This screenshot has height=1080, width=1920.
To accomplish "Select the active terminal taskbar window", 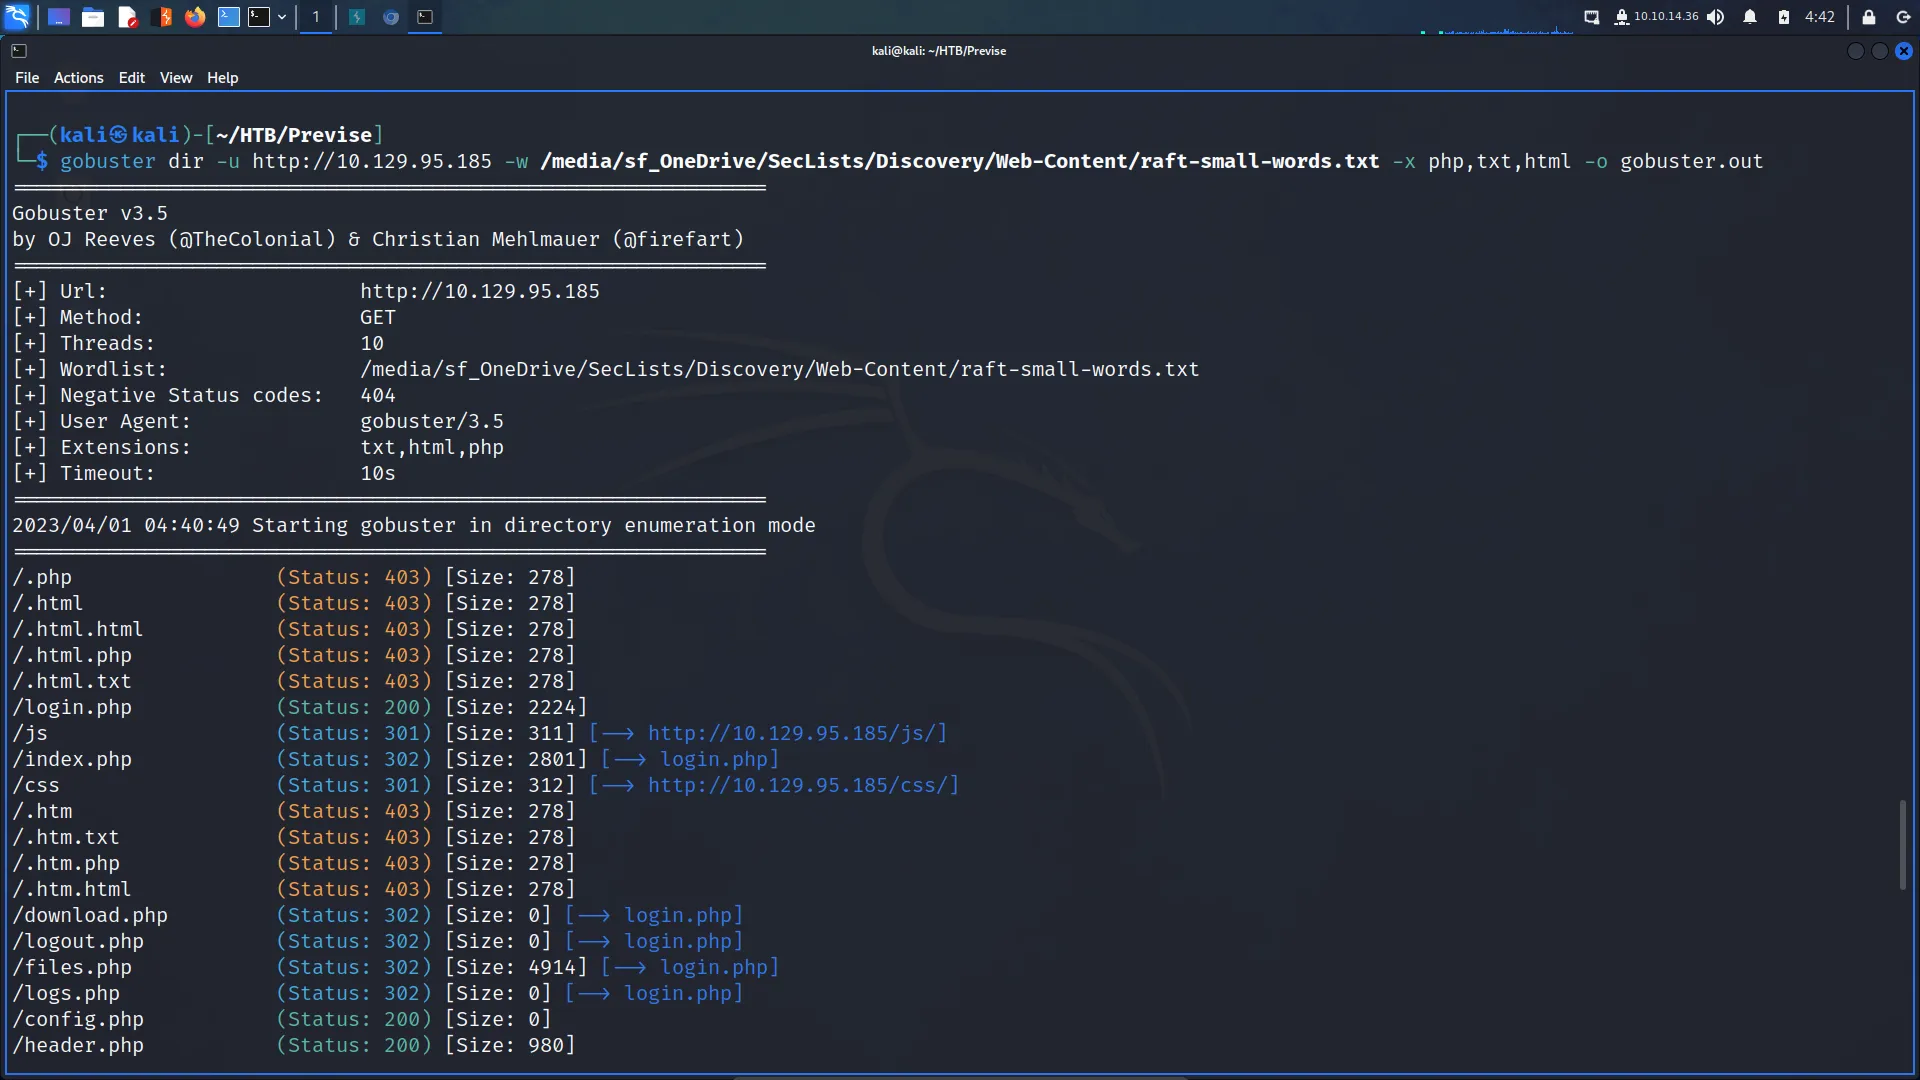I will pyautogui.click(x=425, y=17).
